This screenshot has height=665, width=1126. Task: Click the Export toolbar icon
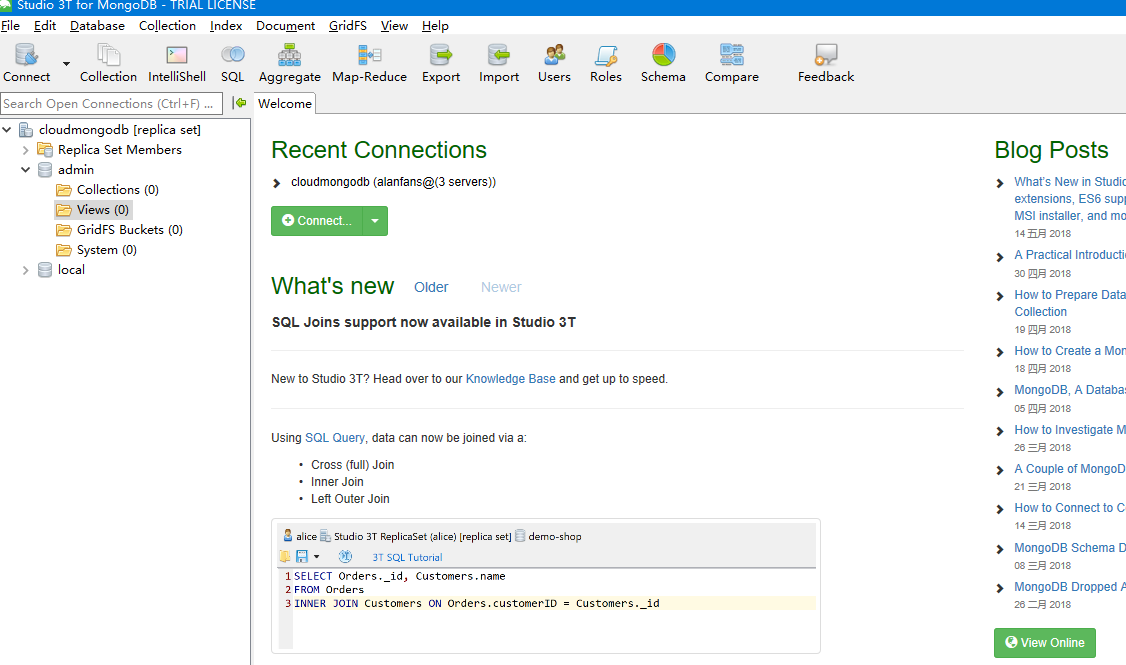point(440,63)
